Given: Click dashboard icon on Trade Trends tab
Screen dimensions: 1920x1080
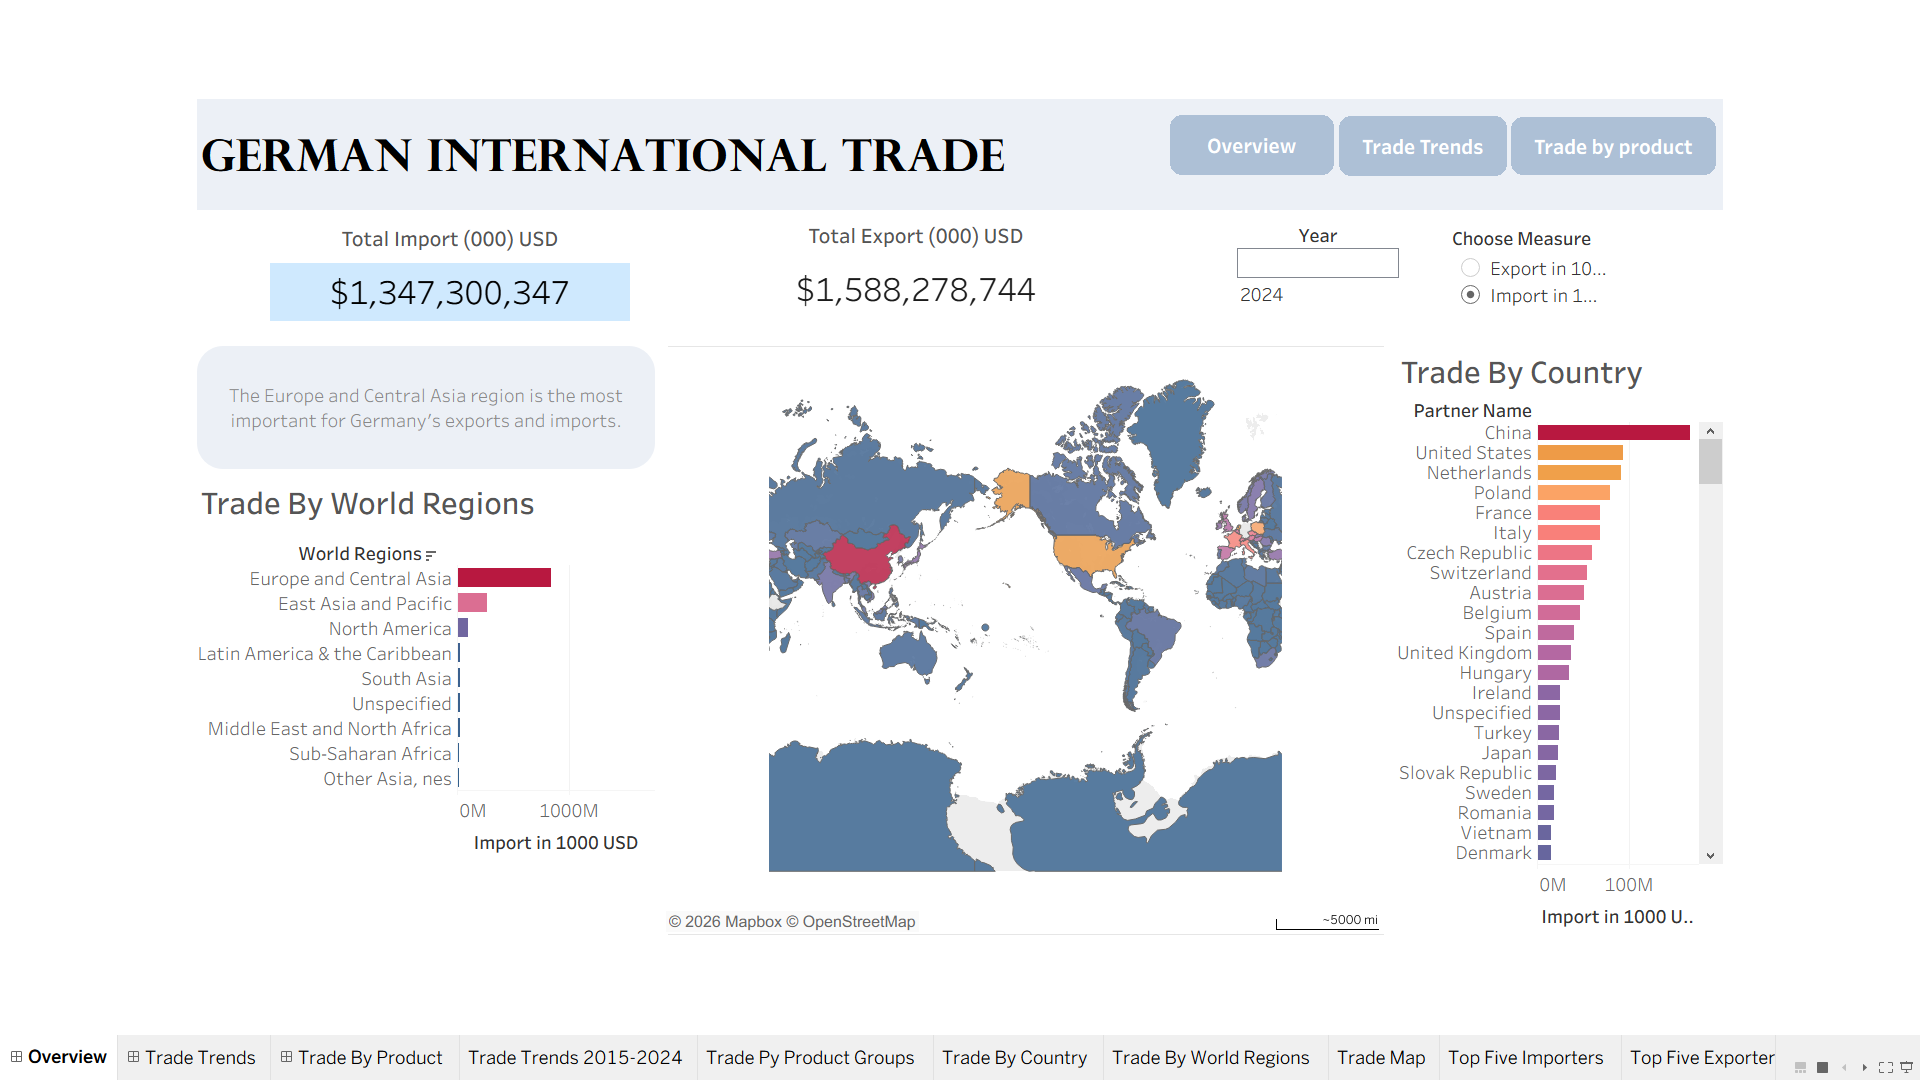Looking at the screenshot, I should point(133,1057).
